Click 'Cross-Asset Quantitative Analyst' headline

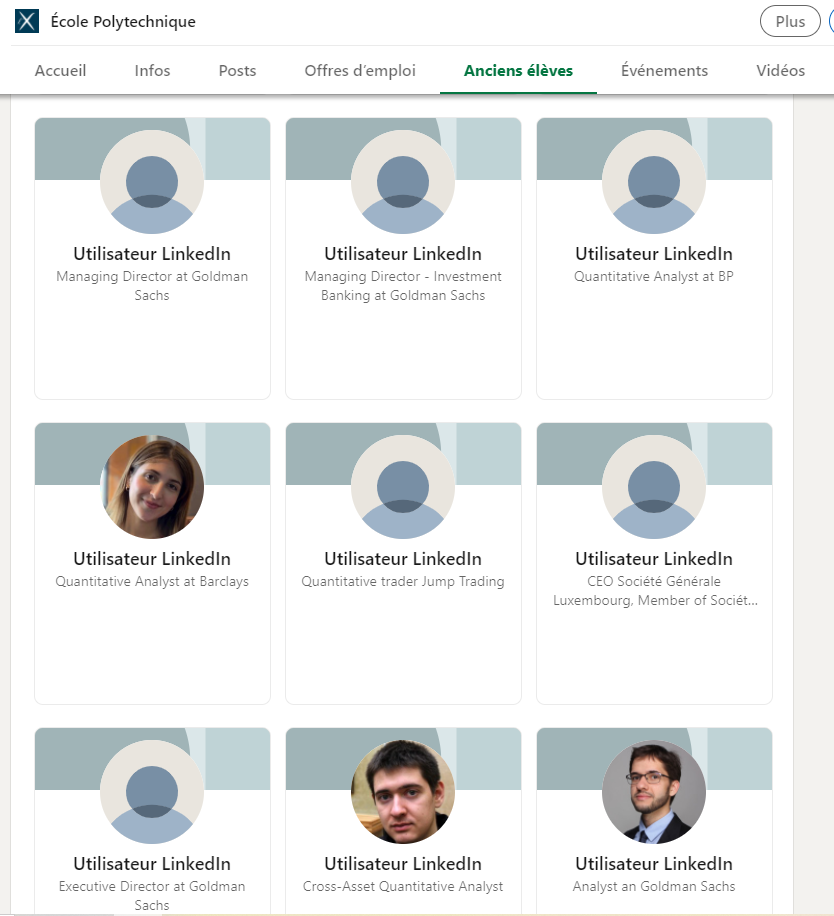tap(403, 886)
